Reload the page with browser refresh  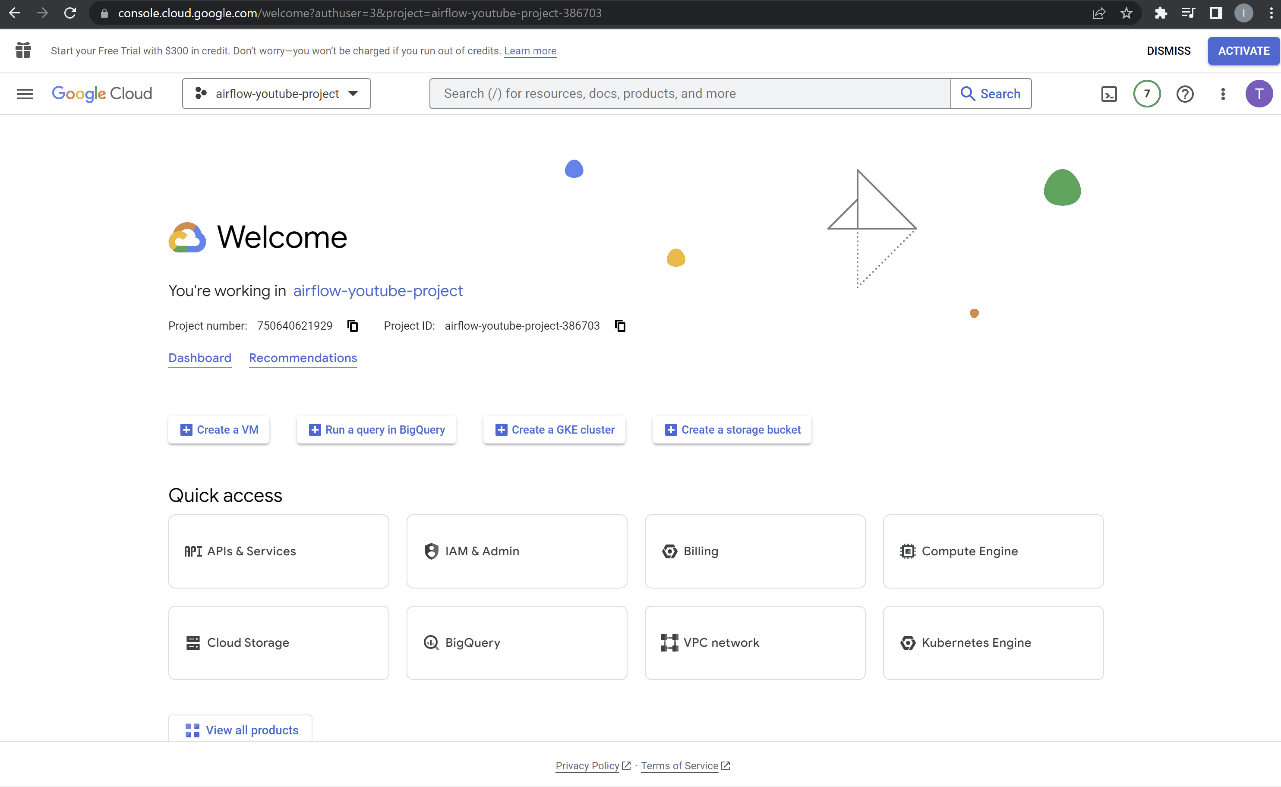(70, 13)
